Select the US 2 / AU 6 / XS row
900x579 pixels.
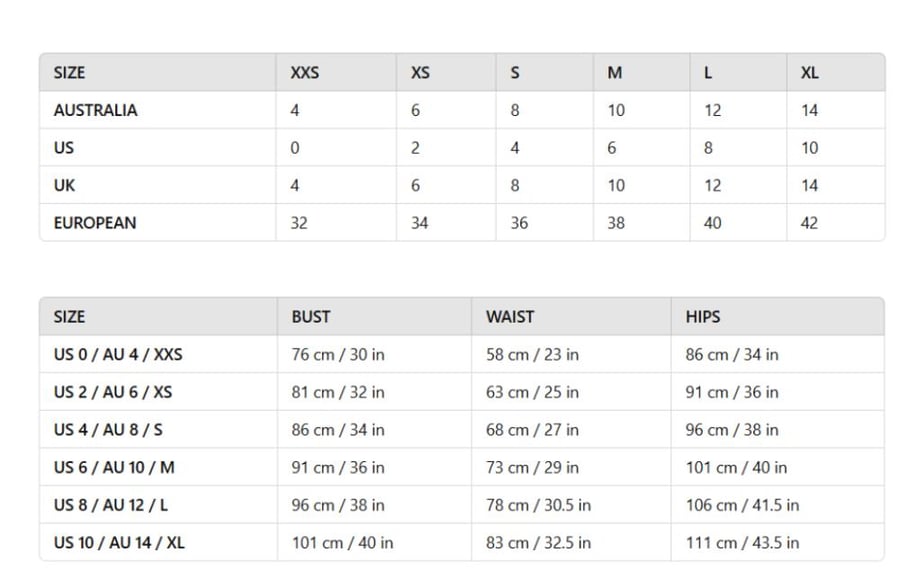point(462,392)
